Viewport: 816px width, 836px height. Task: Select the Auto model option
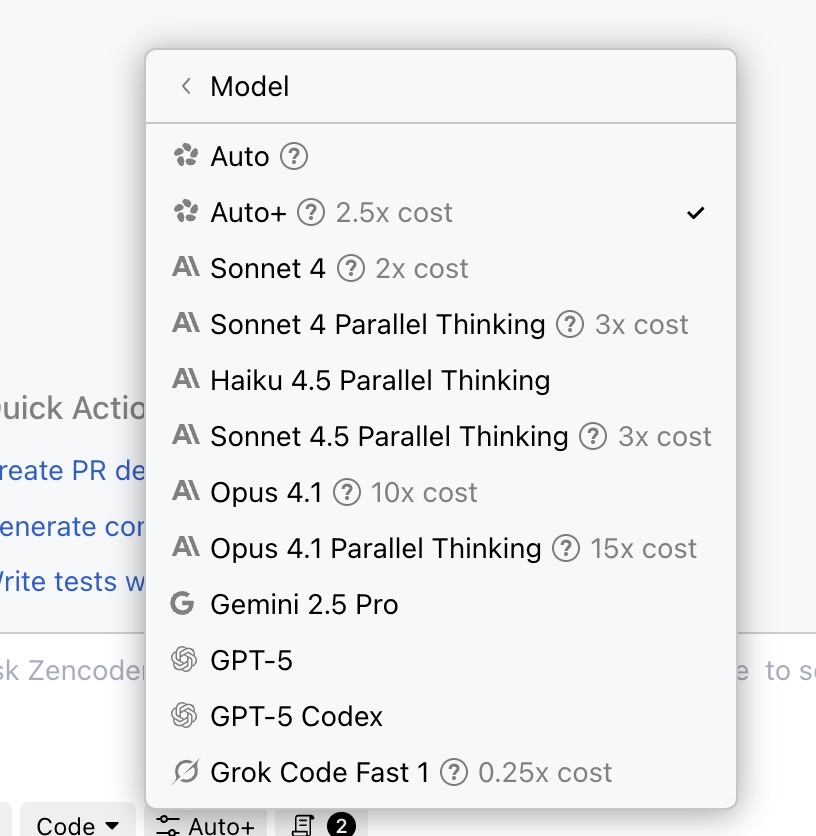(x=240, y=157)
